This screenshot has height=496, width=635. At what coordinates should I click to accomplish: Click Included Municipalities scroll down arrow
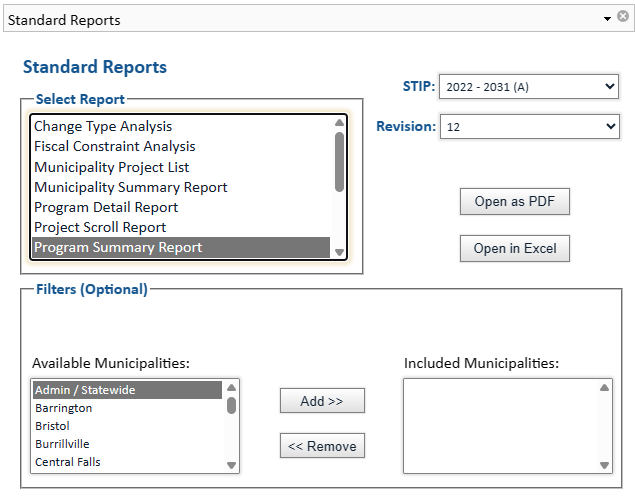pos(604,465)
